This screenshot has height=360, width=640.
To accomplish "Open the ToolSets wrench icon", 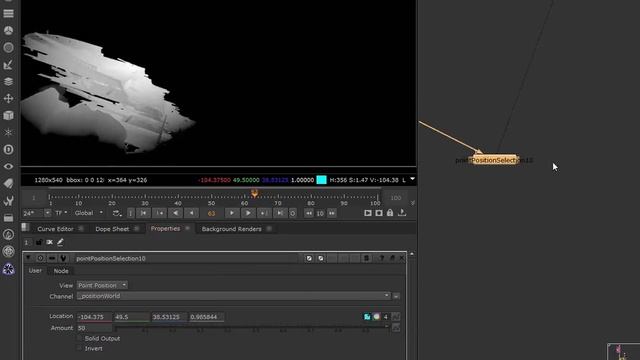I will [x=8, y=200].
